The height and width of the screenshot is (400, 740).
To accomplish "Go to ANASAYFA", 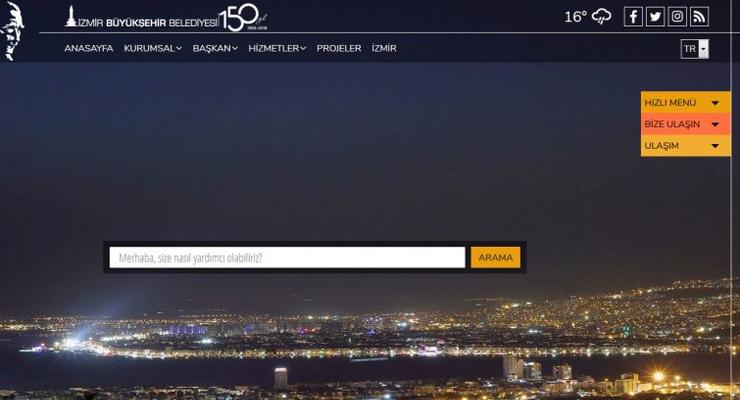I will [x=88, y=48].
